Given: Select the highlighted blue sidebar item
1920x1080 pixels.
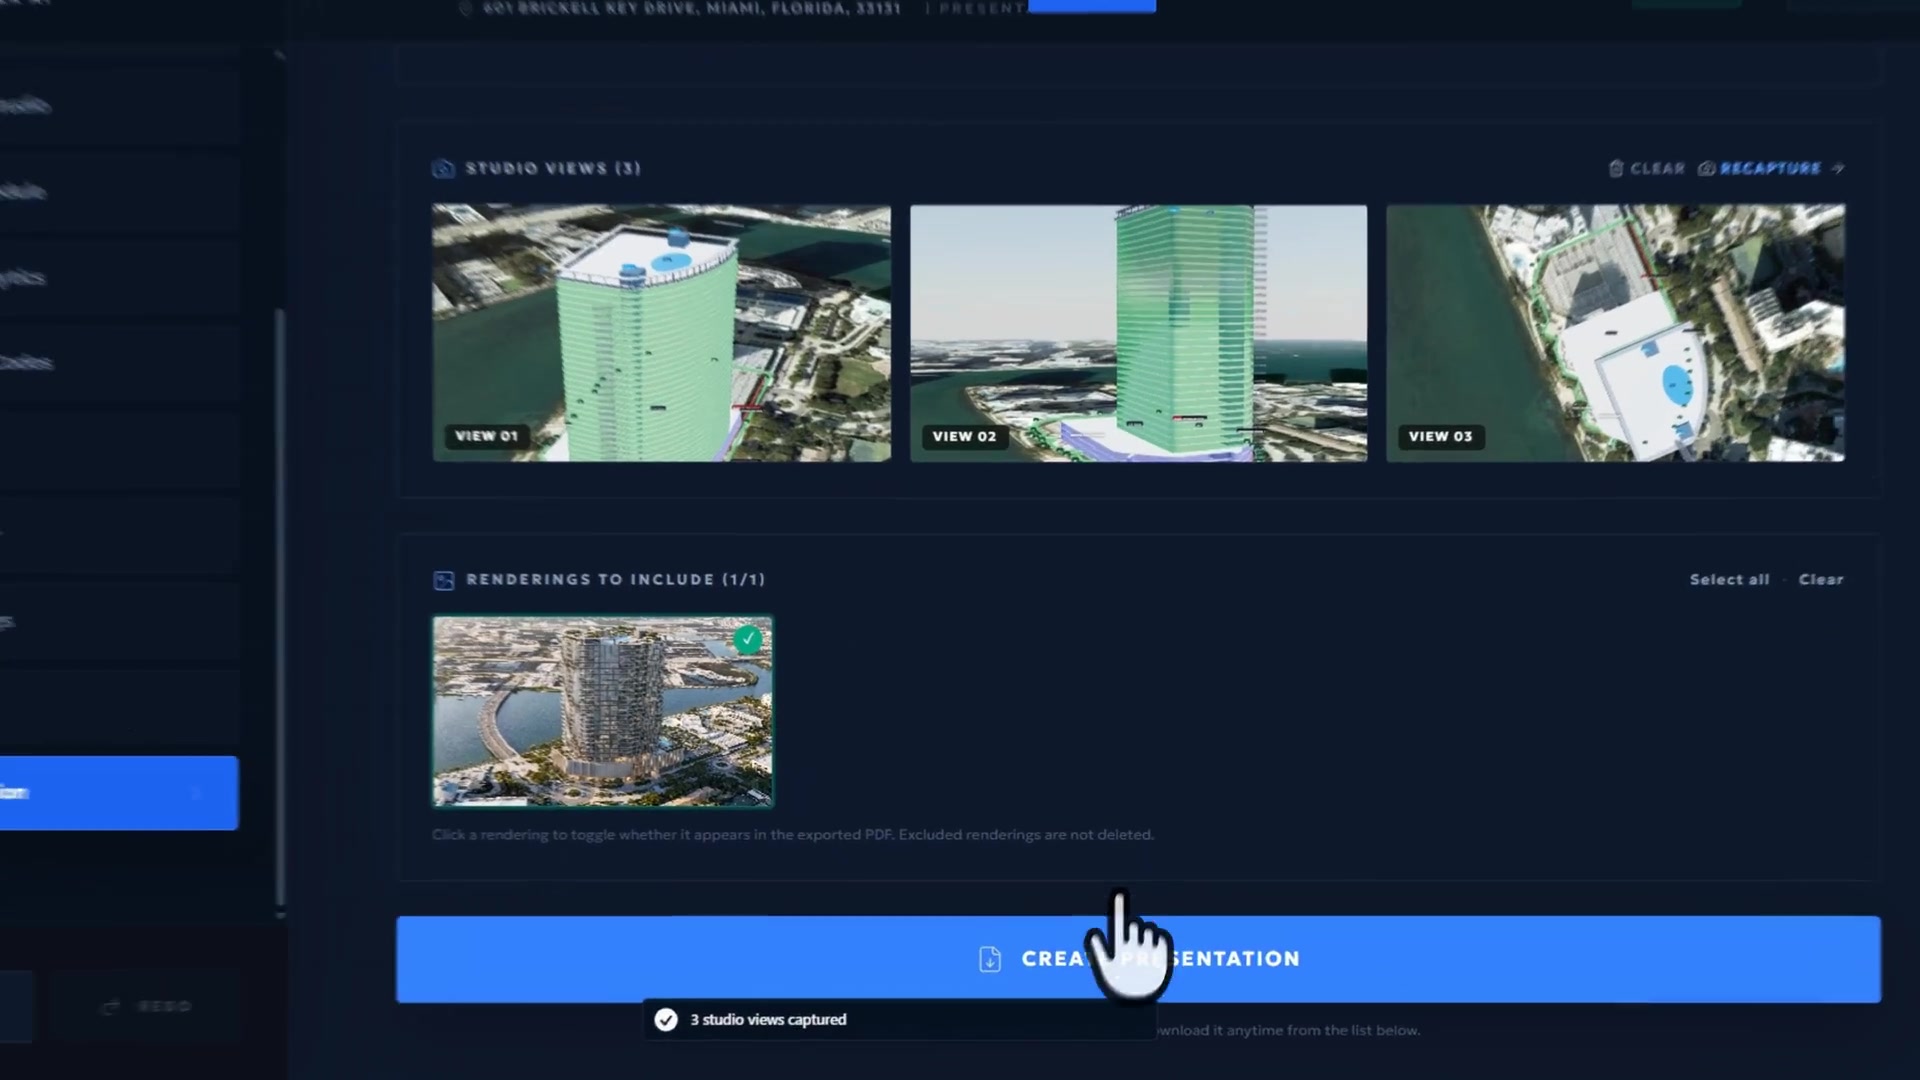Looking at the screenshot, I should [x=119, y=793].
